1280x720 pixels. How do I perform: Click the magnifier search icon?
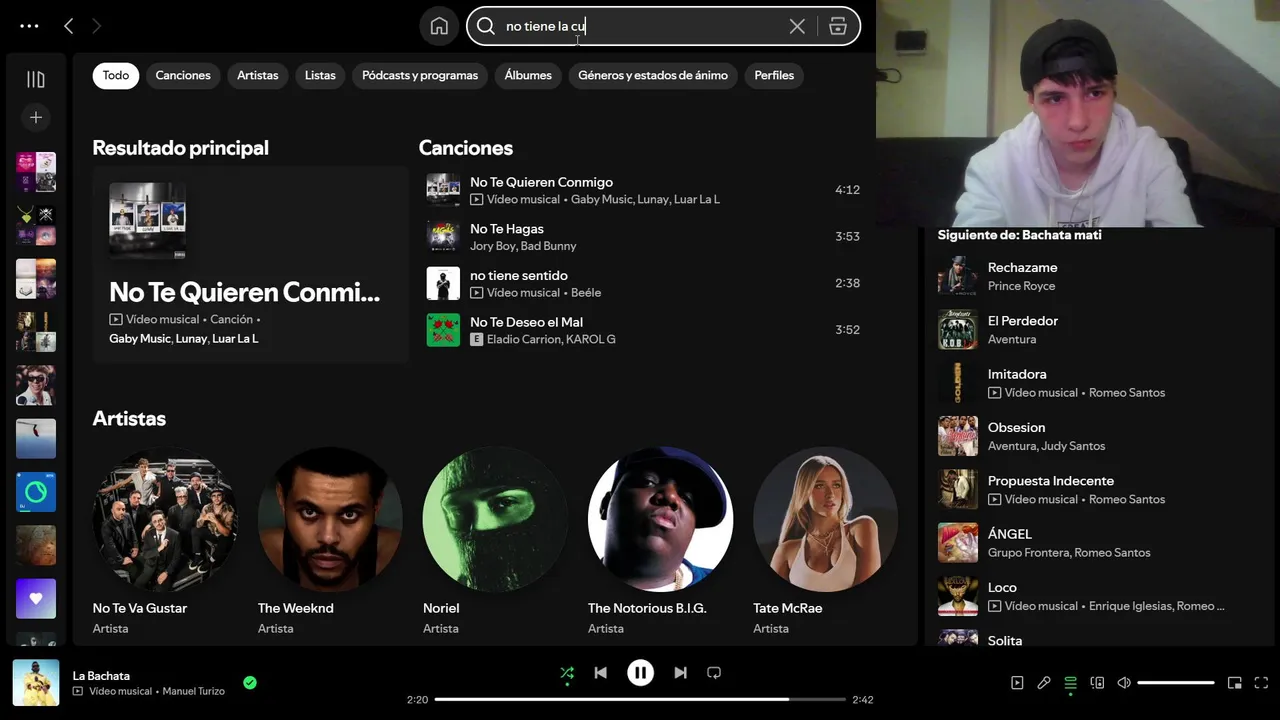(486, 26)
